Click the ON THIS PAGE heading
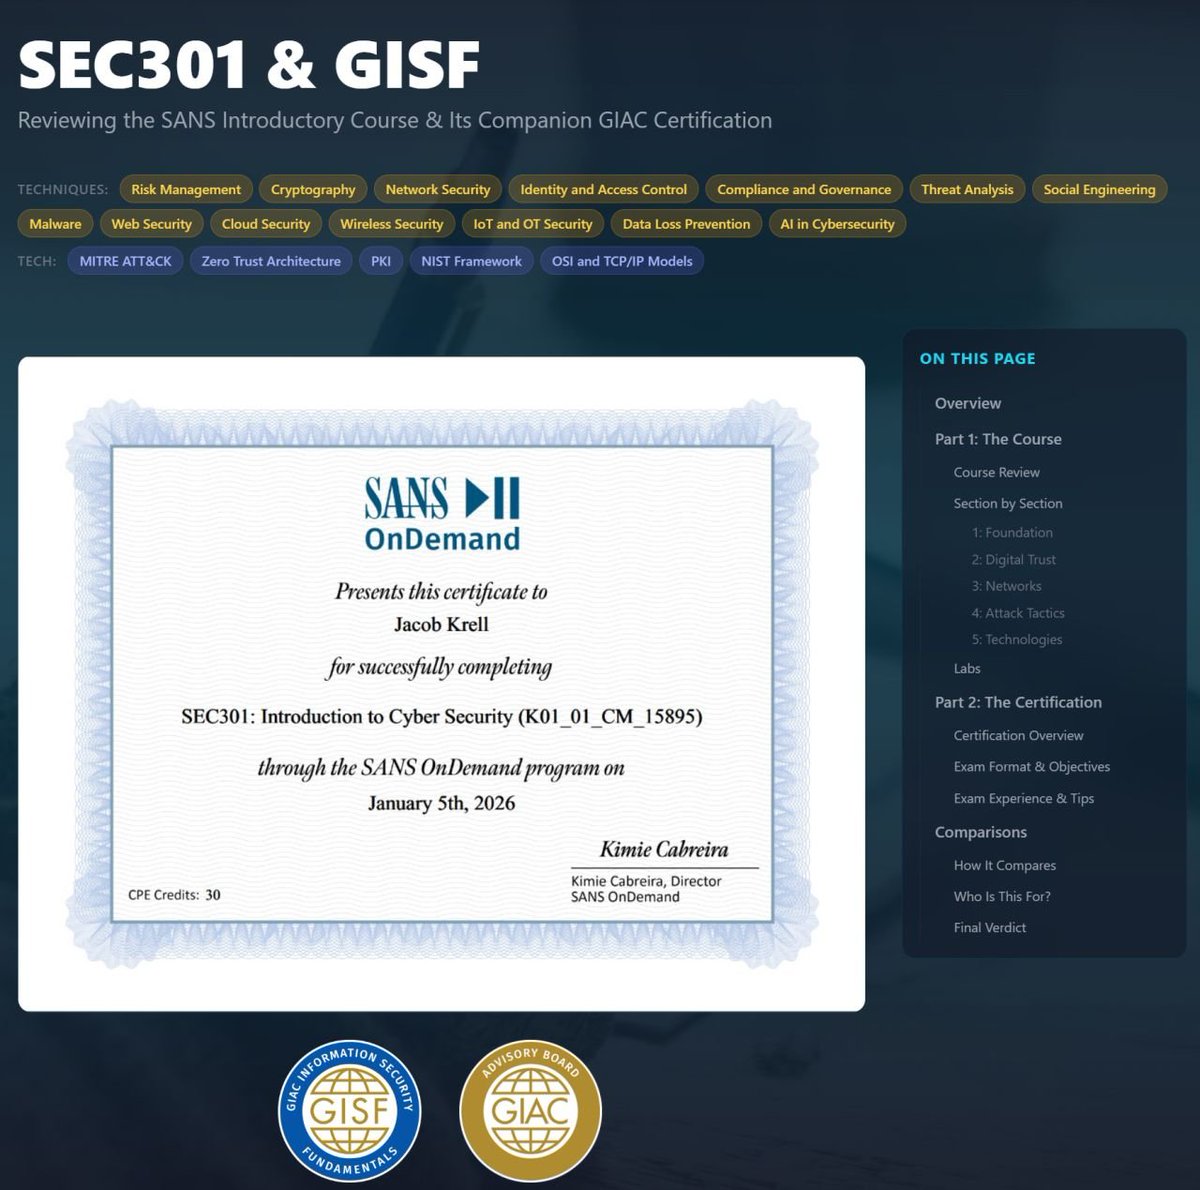 tap(977, 358)
